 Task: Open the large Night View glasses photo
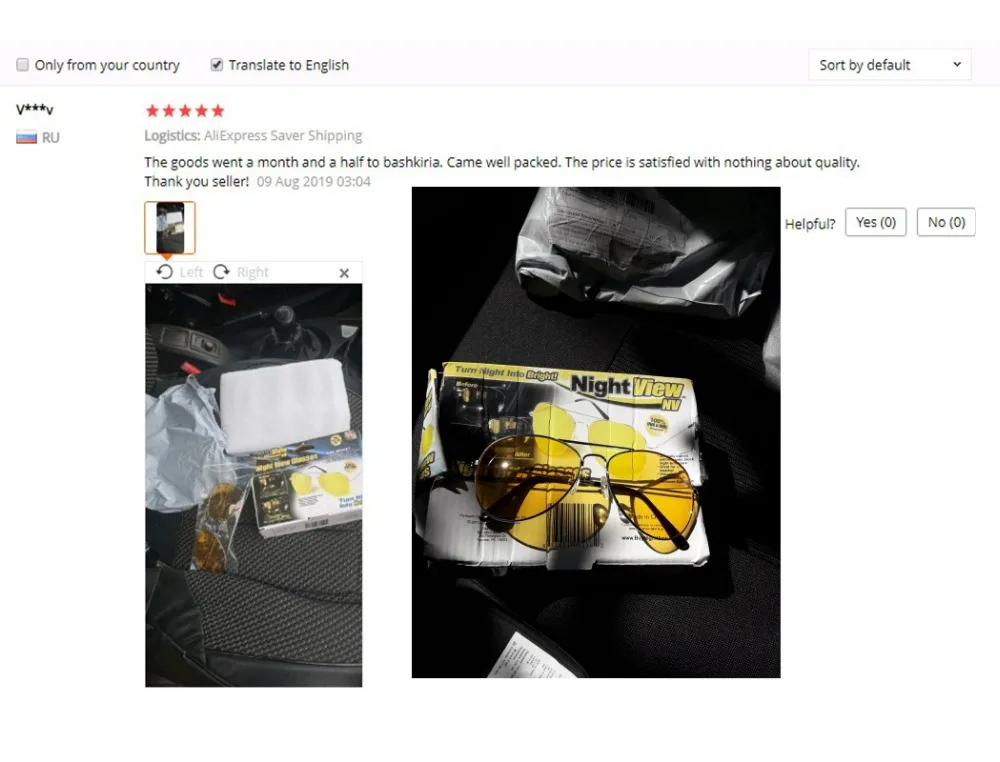click(596, 432)
